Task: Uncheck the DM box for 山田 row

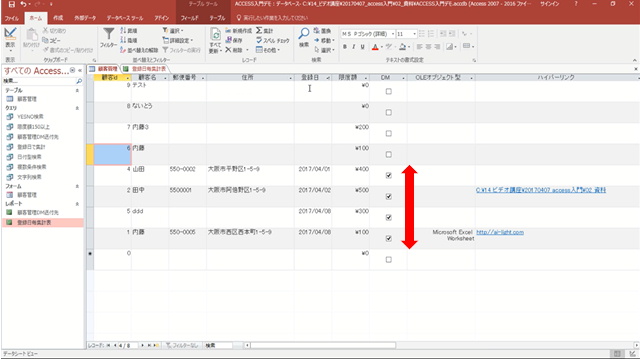Action: (x=389, y=176)
